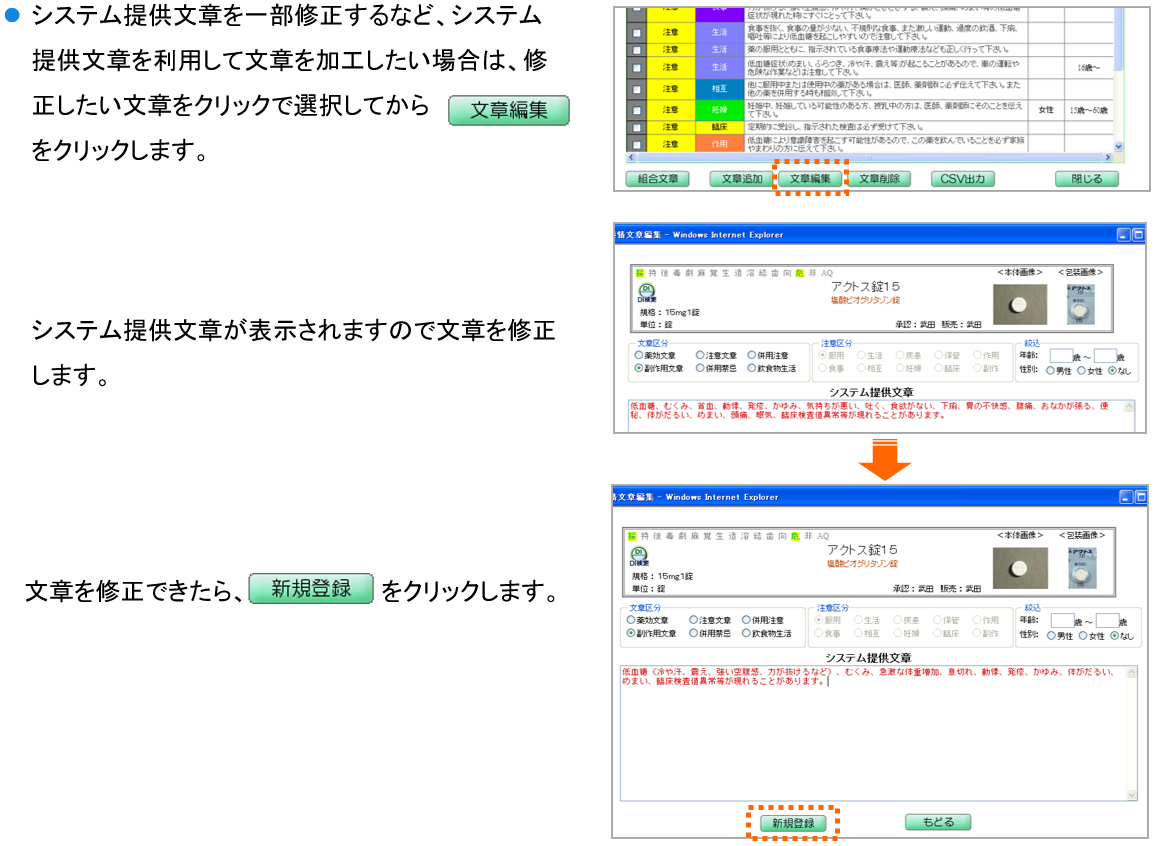Click the 組合文章 button below the table

pos(658,179)
